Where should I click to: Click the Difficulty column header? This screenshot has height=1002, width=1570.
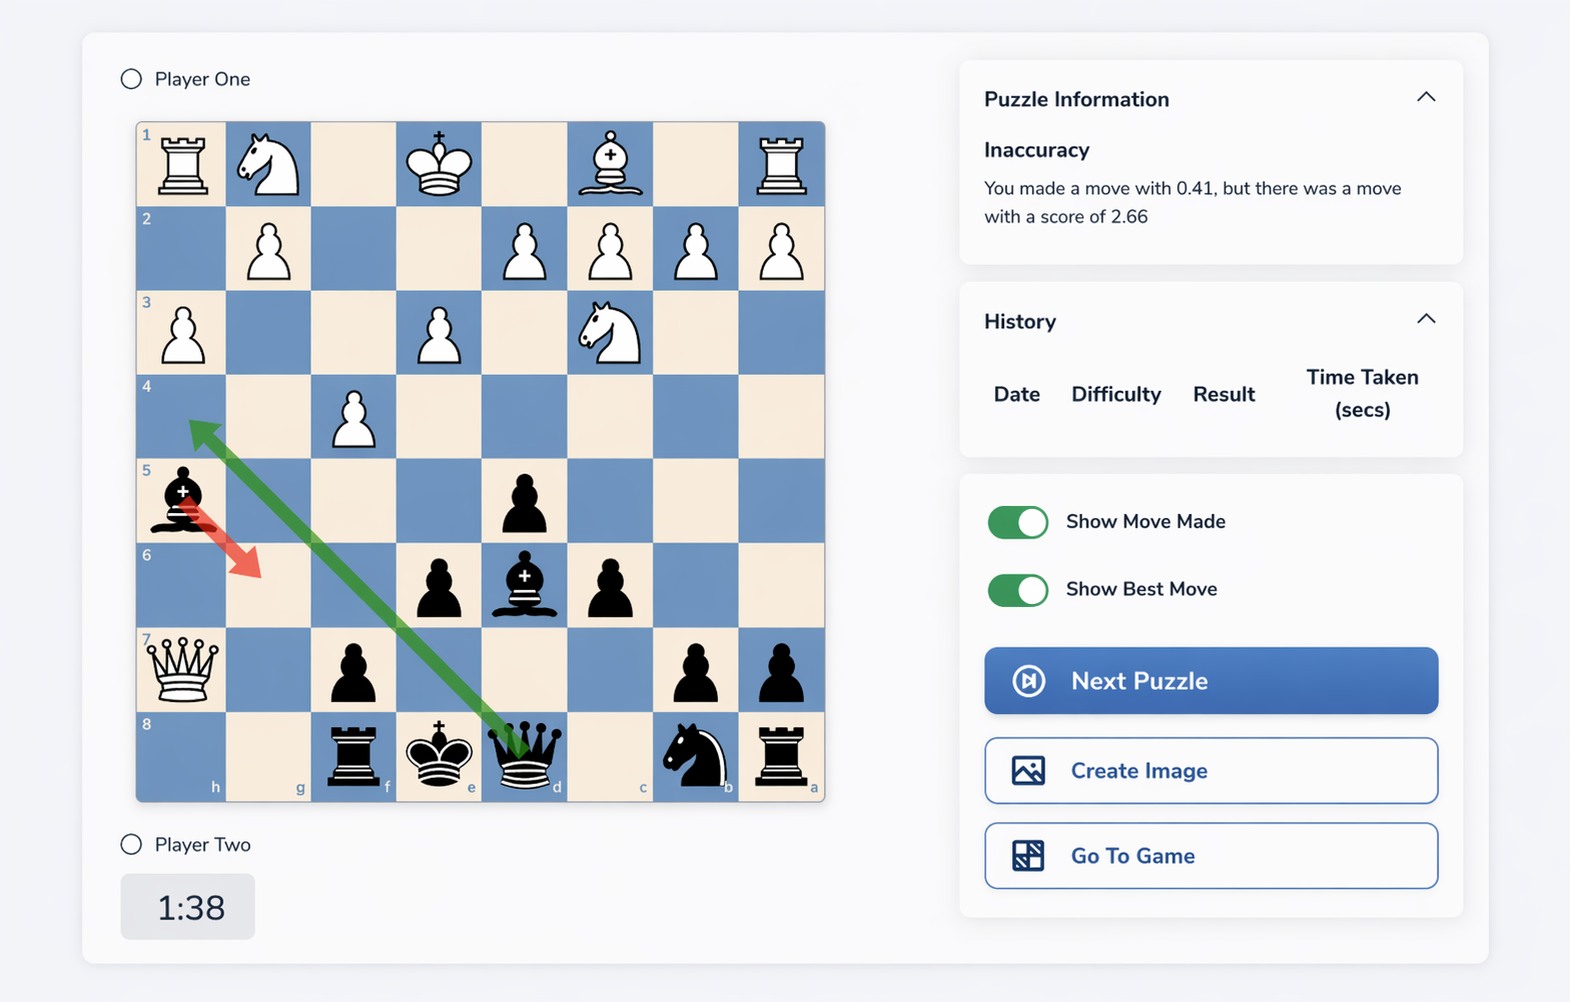pyautogui.click(x=1116, y=394)
